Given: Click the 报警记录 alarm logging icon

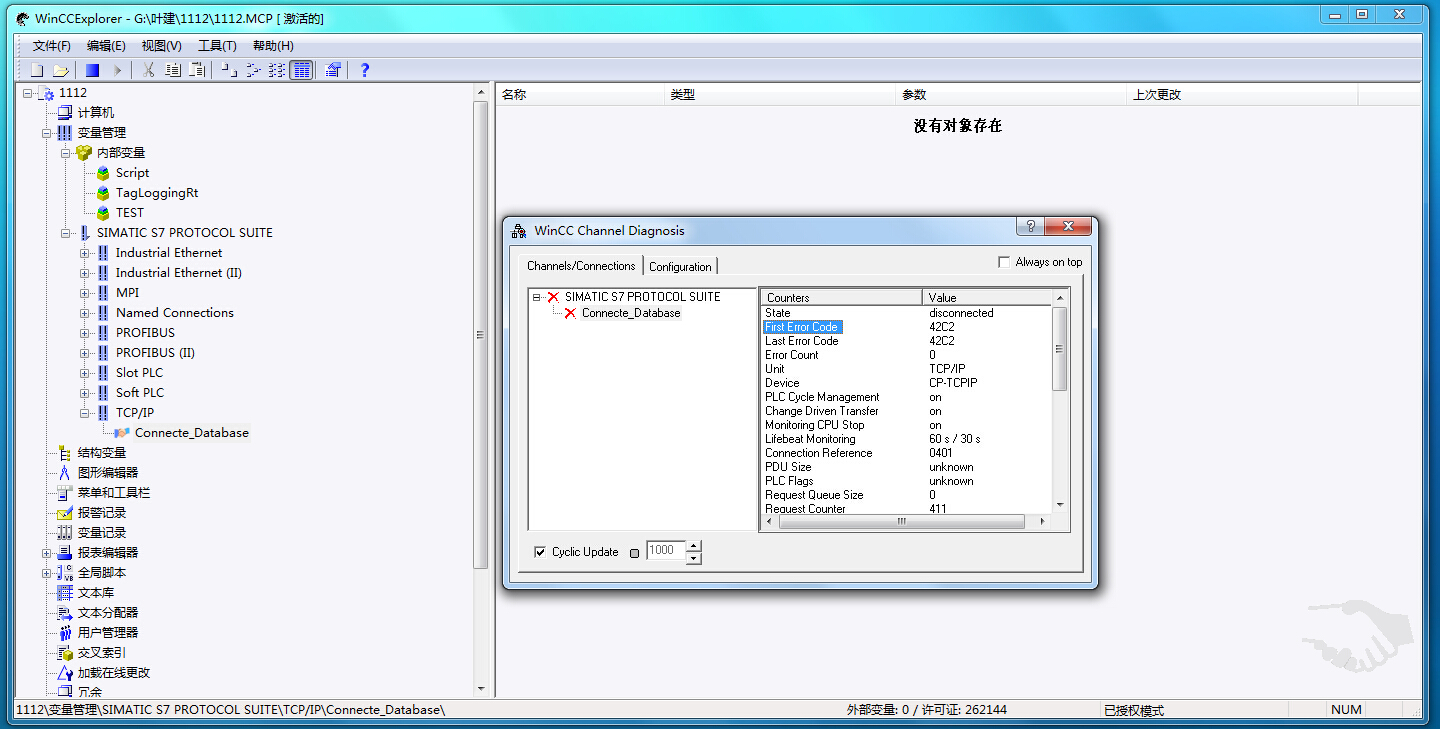Looking at the screenshot, I should [65, 513].
